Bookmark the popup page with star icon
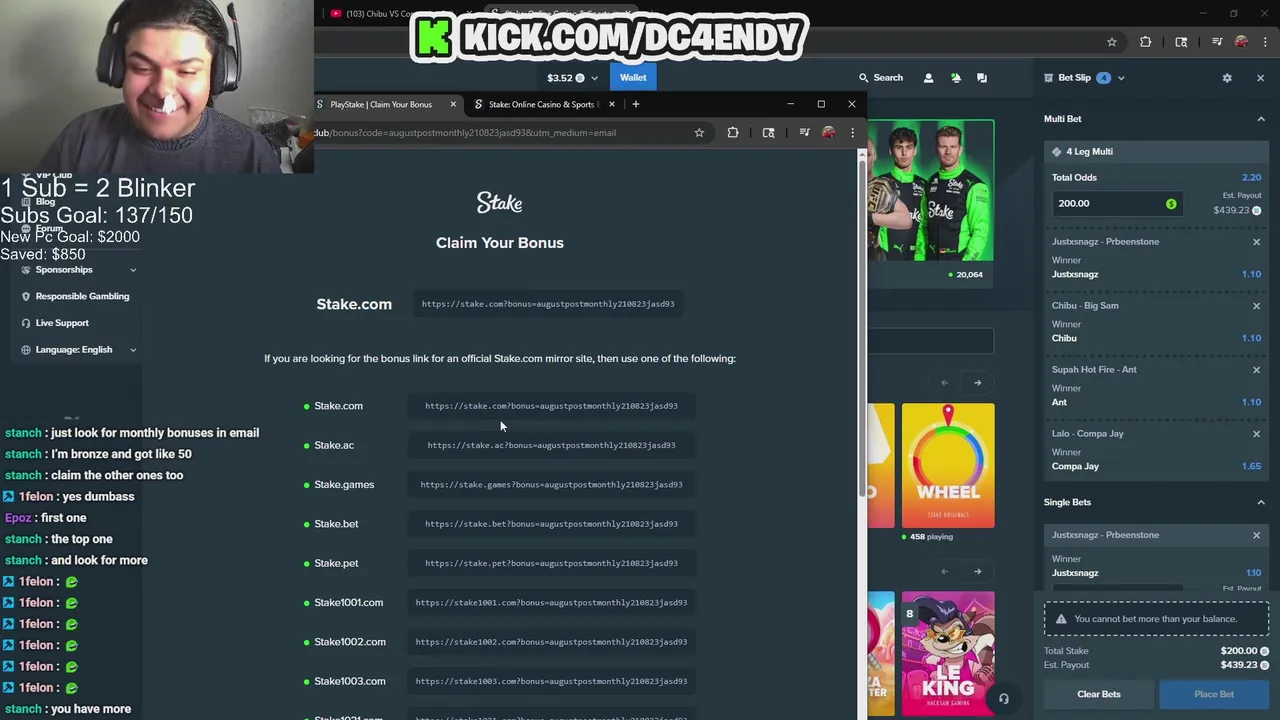This screenshot has width=1280, height=720. [x=699, y=133]
